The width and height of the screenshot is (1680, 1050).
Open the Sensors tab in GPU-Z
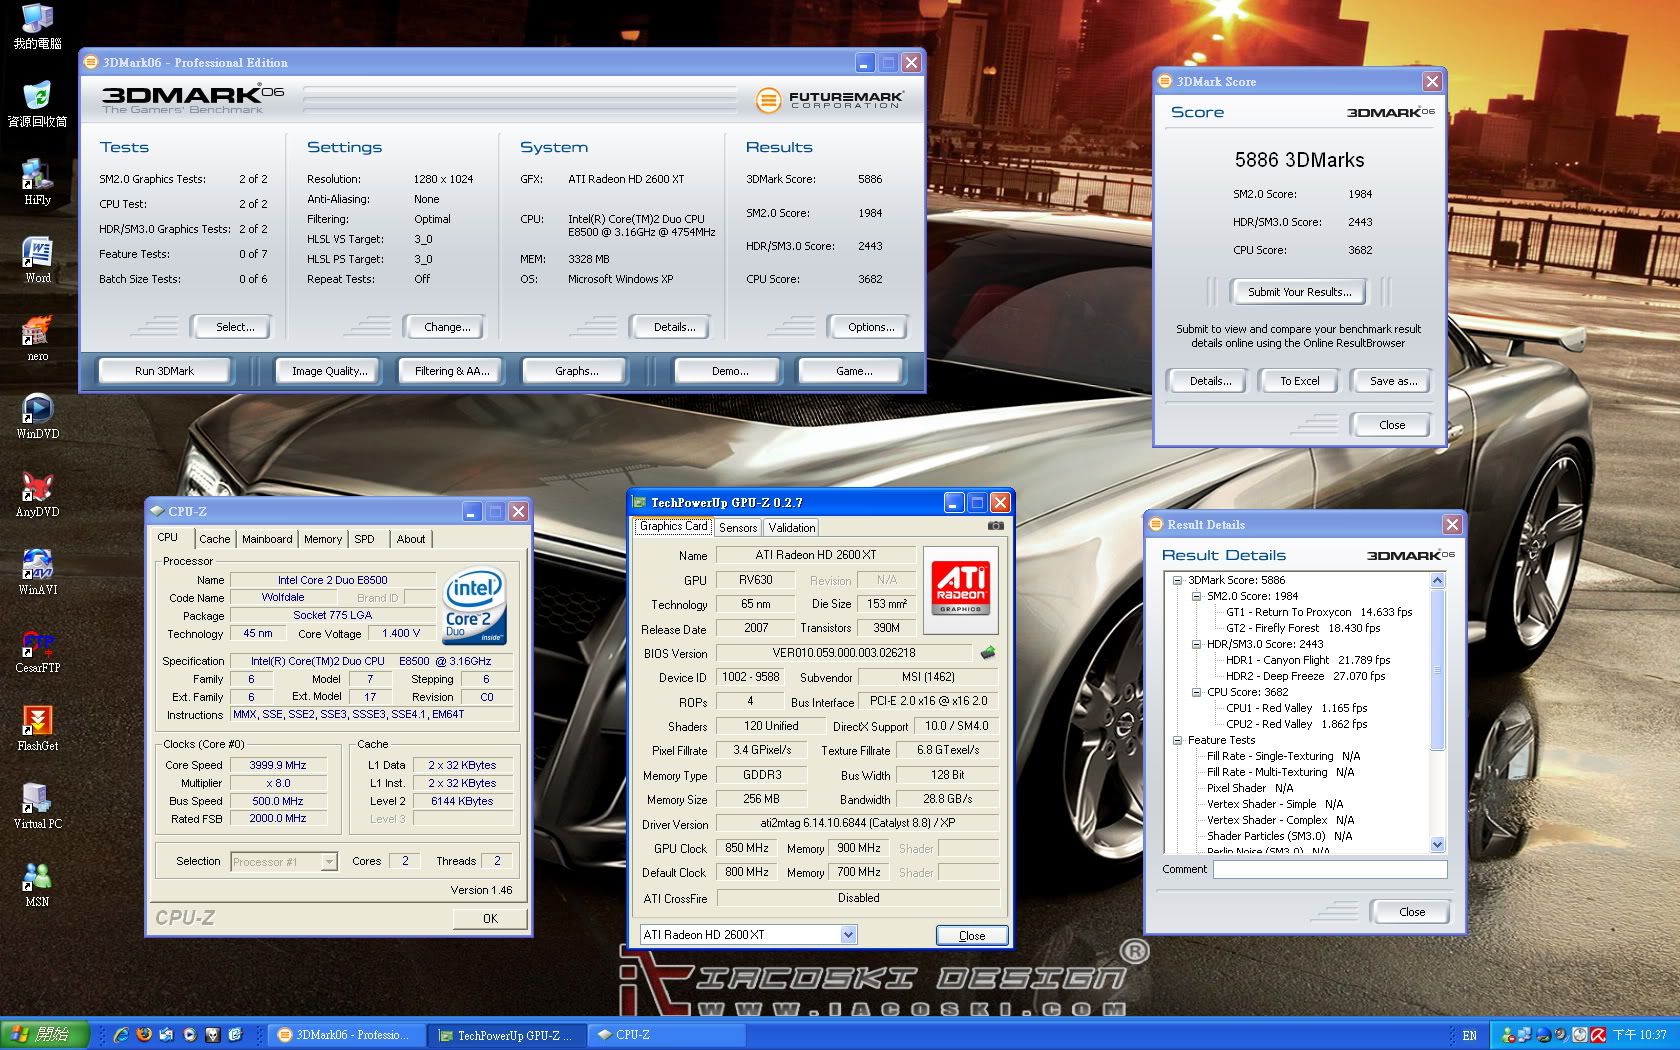pos(738,528)
